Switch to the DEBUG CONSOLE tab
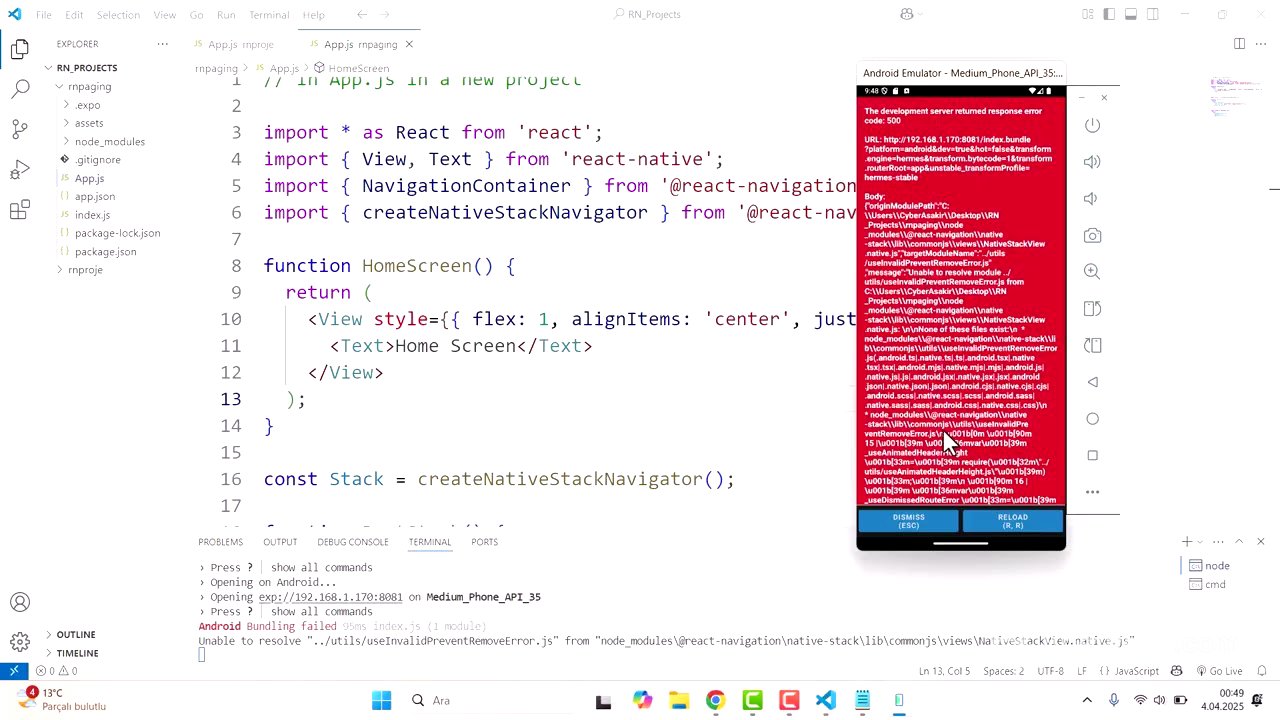This screenshot has height=720, width=1280. 353,542
